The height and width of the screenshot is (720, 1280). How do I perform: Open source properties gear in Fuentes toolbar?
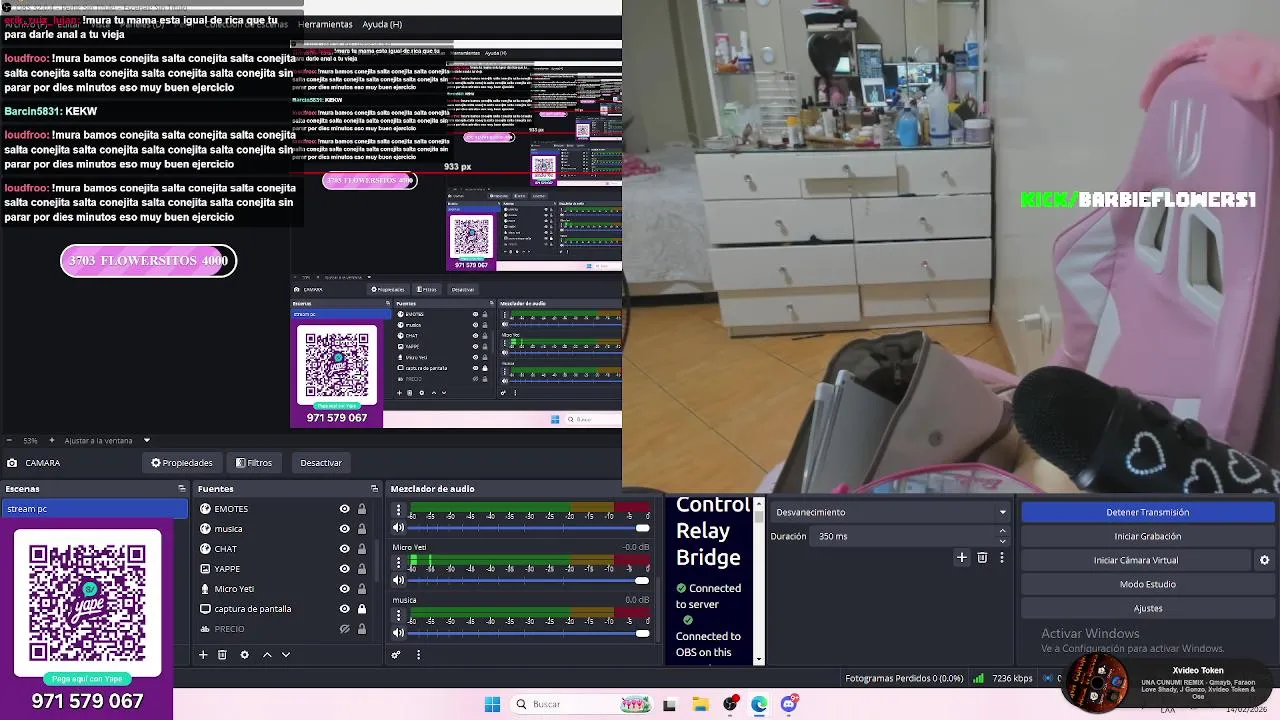(x=244, y=655)
